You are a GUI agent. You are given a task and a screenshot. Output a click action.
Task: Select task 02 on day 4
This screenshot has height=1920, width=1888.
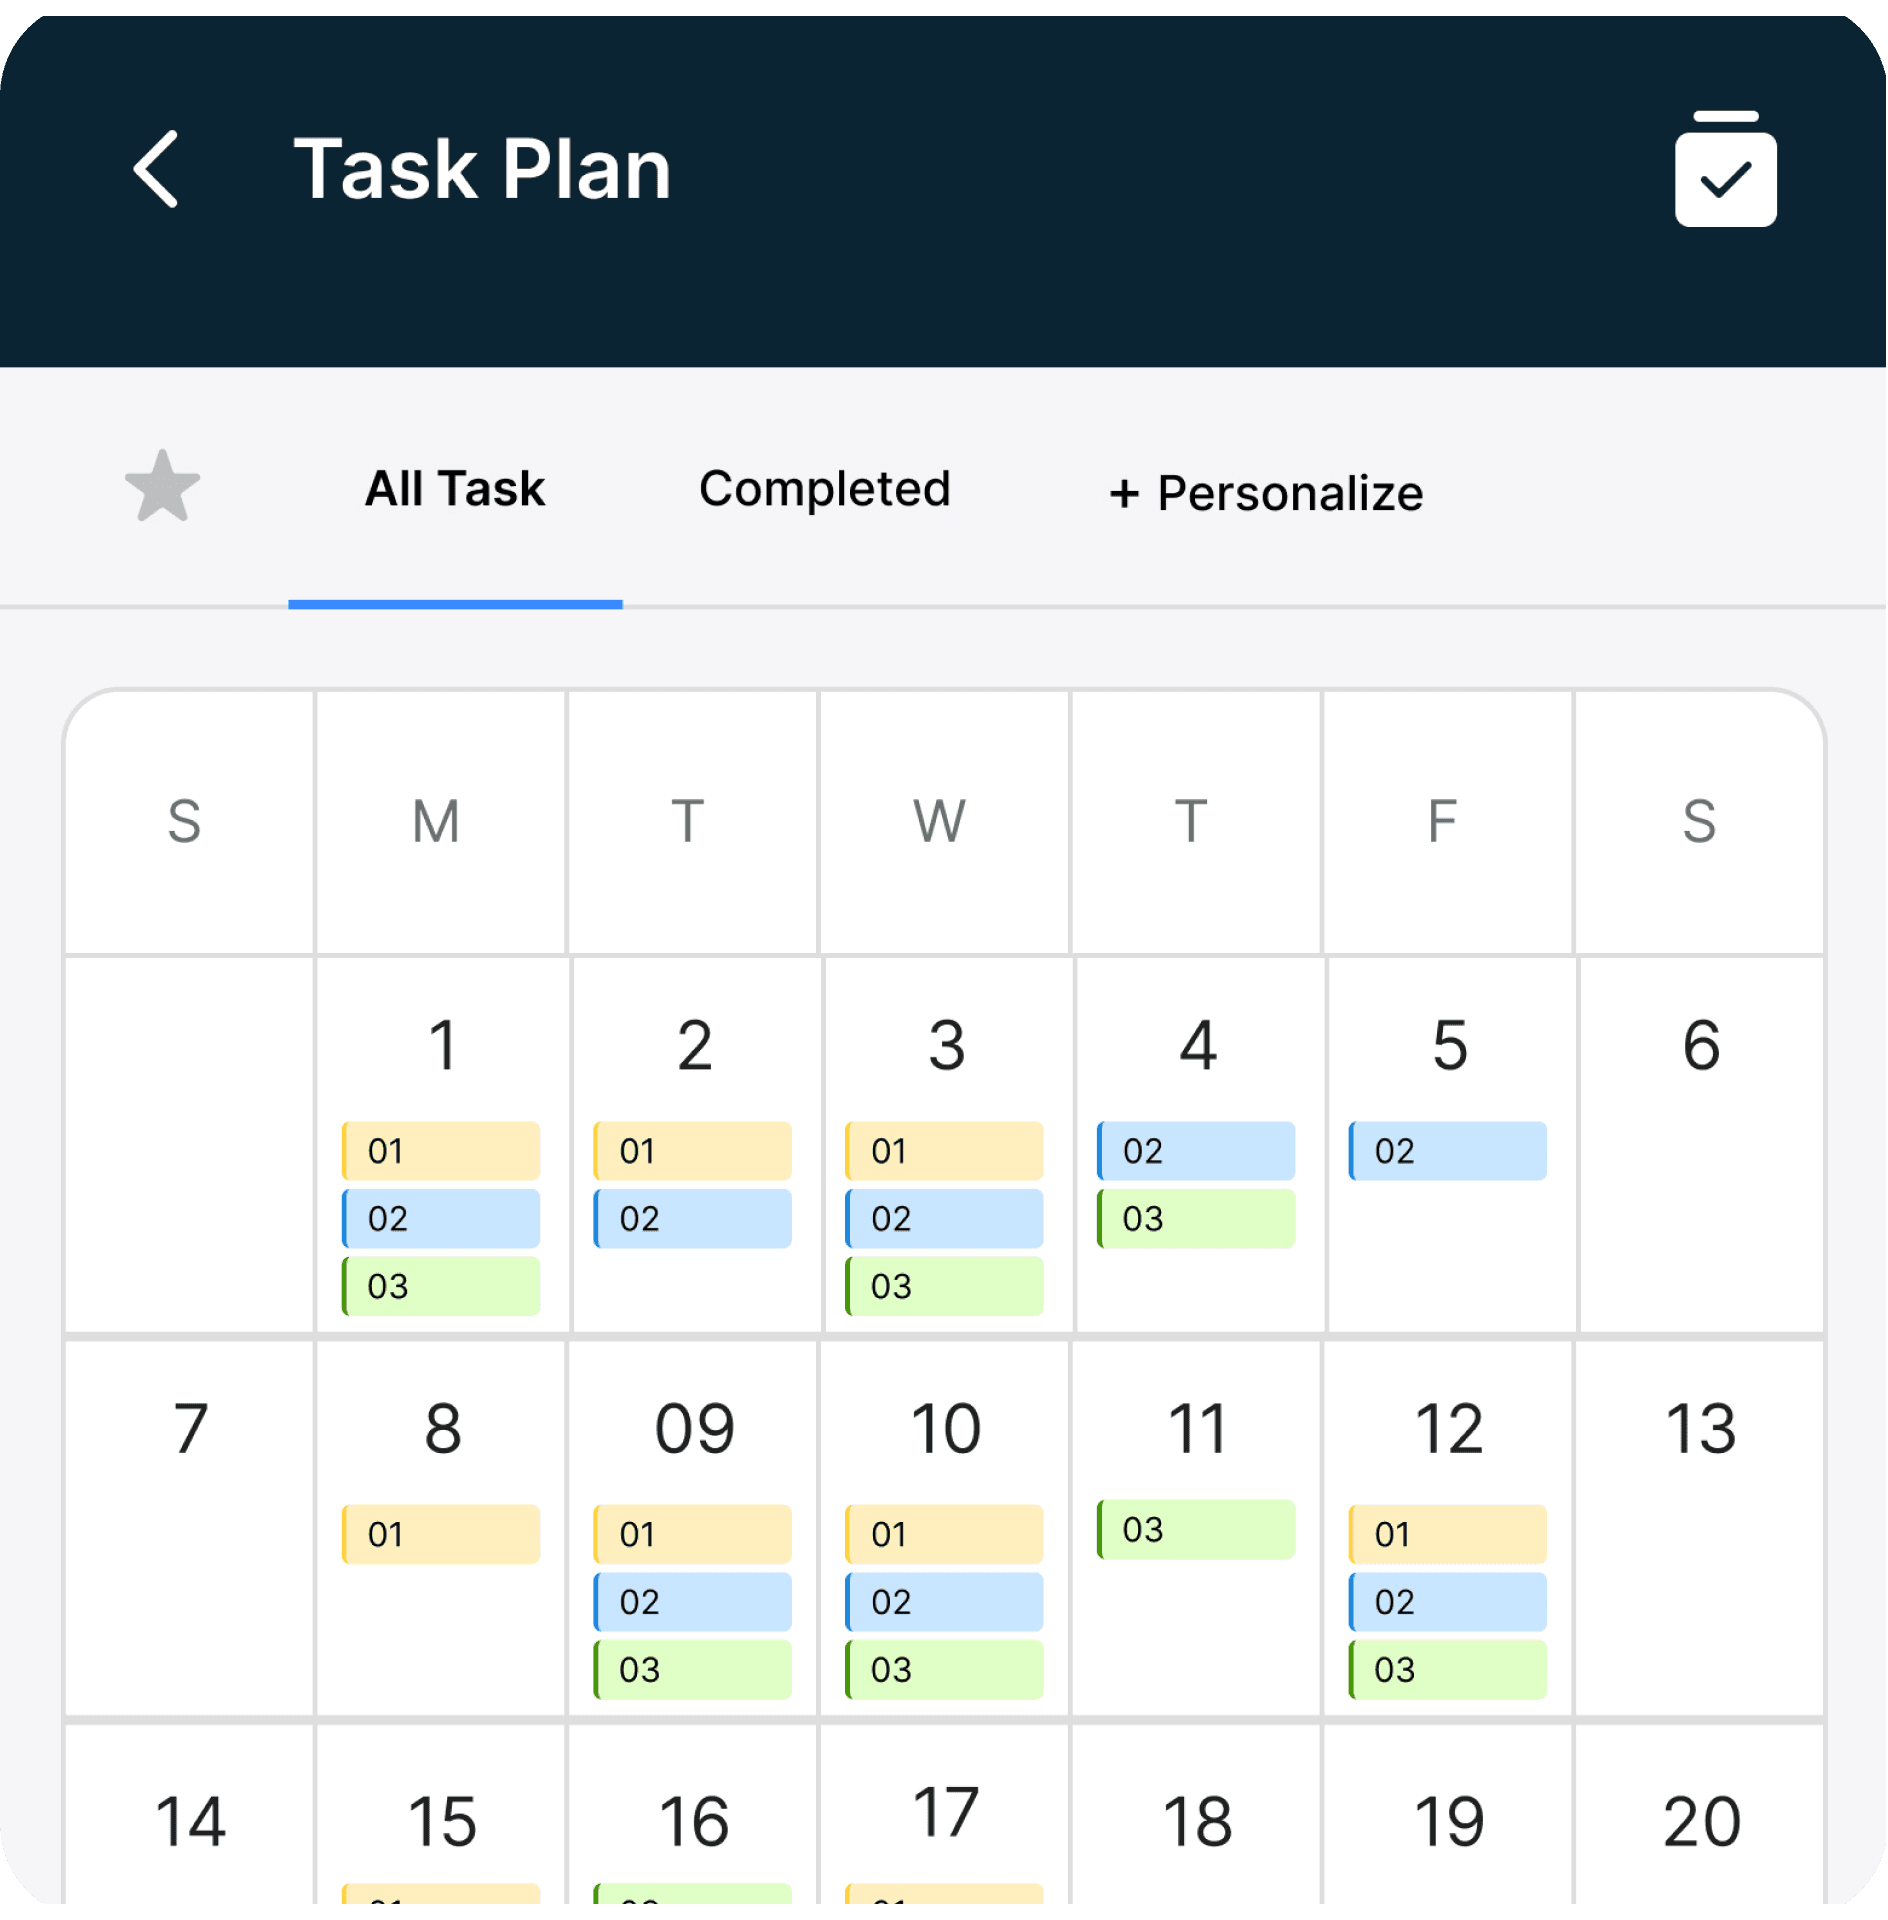coord(1195,1151)
